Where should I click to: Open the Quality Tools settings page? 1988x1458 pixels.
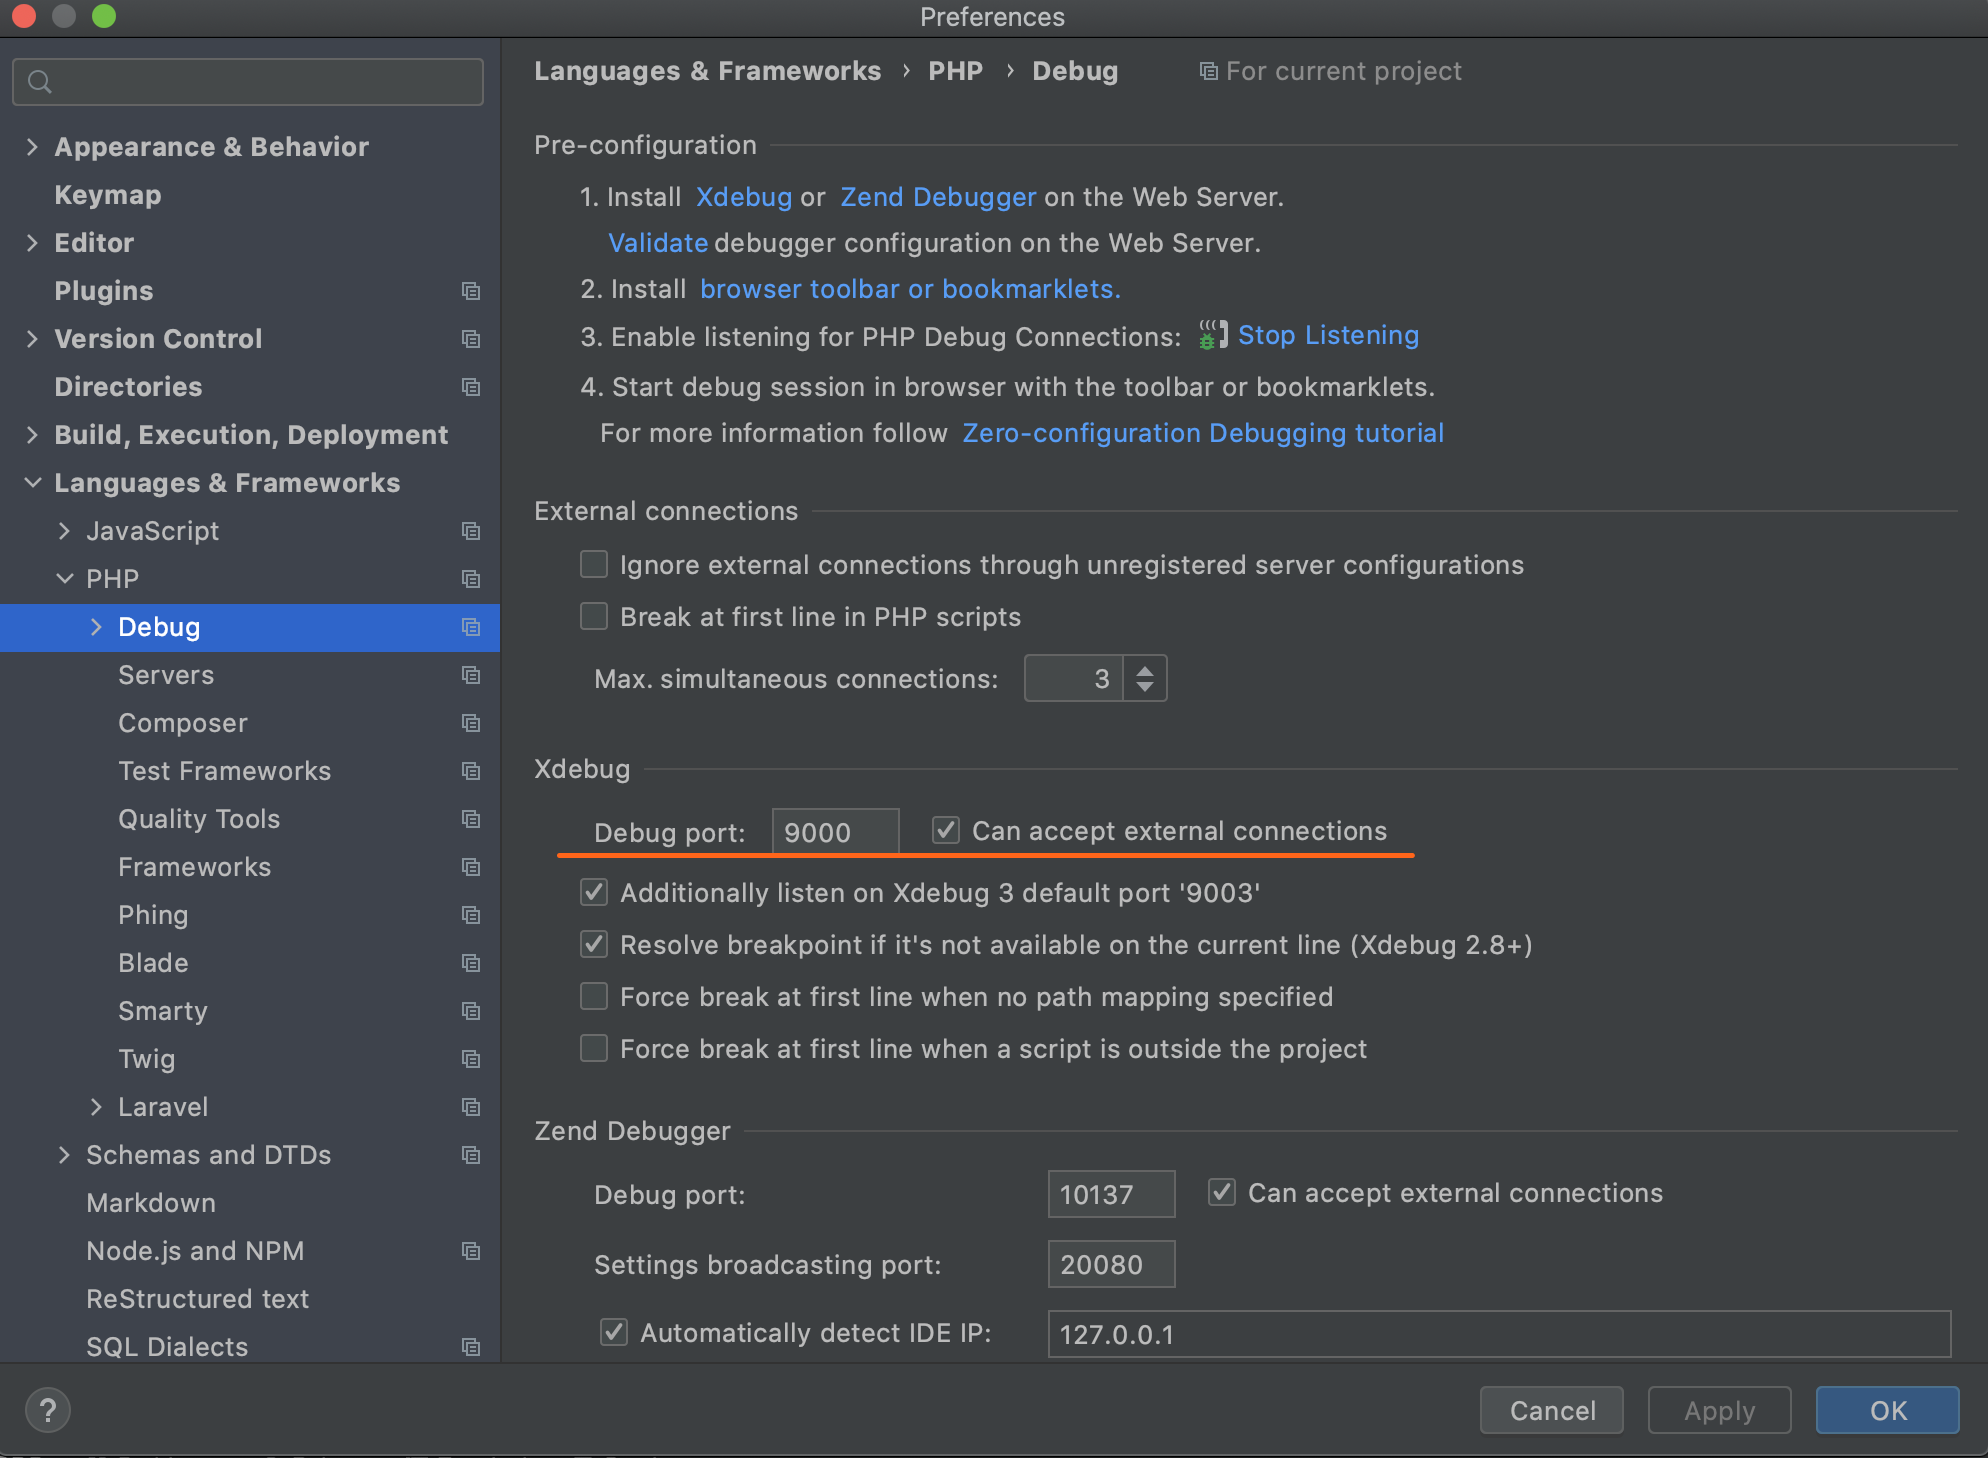point(199,819)
